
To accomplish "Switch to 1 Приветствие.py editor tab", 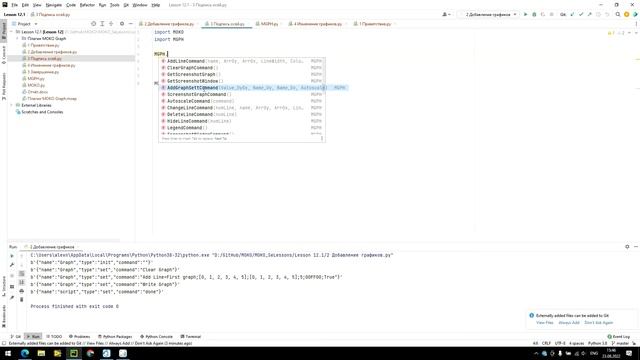I will coord(375,24).
